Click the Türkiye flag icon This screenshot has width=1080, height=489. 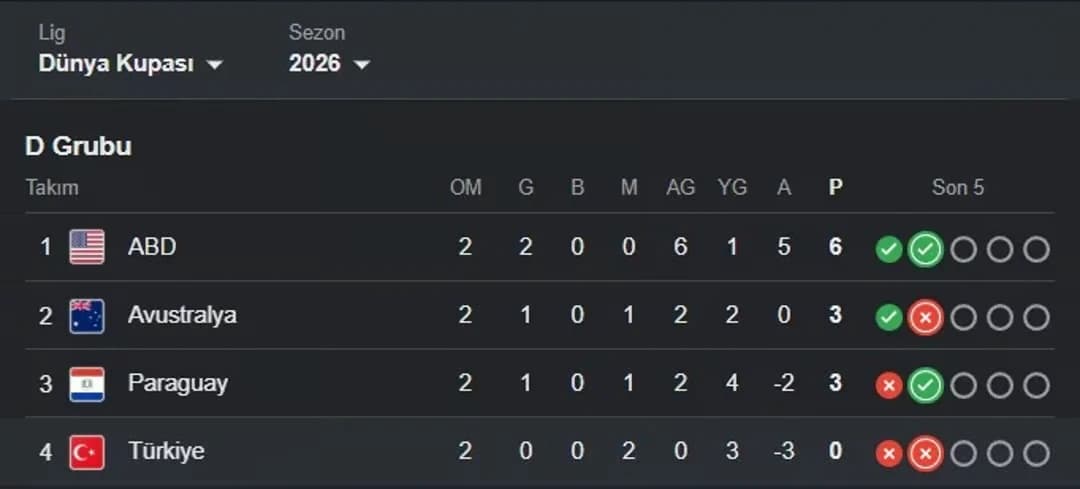click(87, 452)
